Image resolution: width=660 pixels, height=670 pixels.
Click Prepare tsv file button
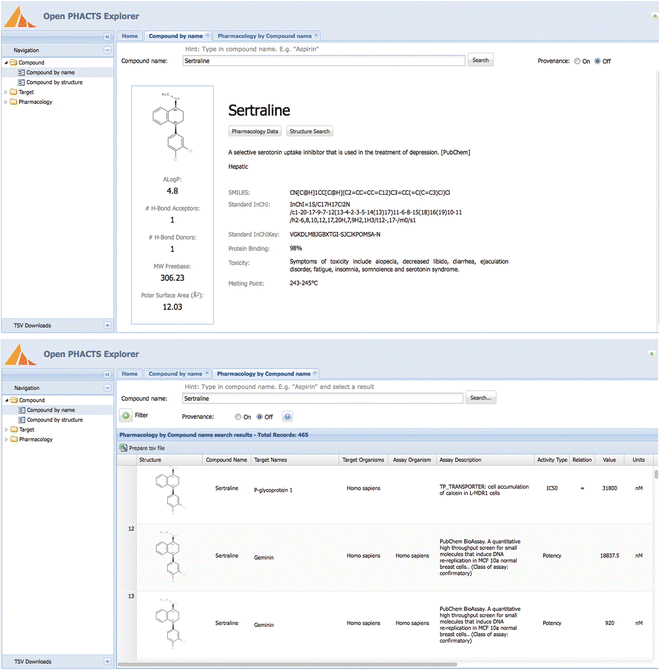point(143,448)
